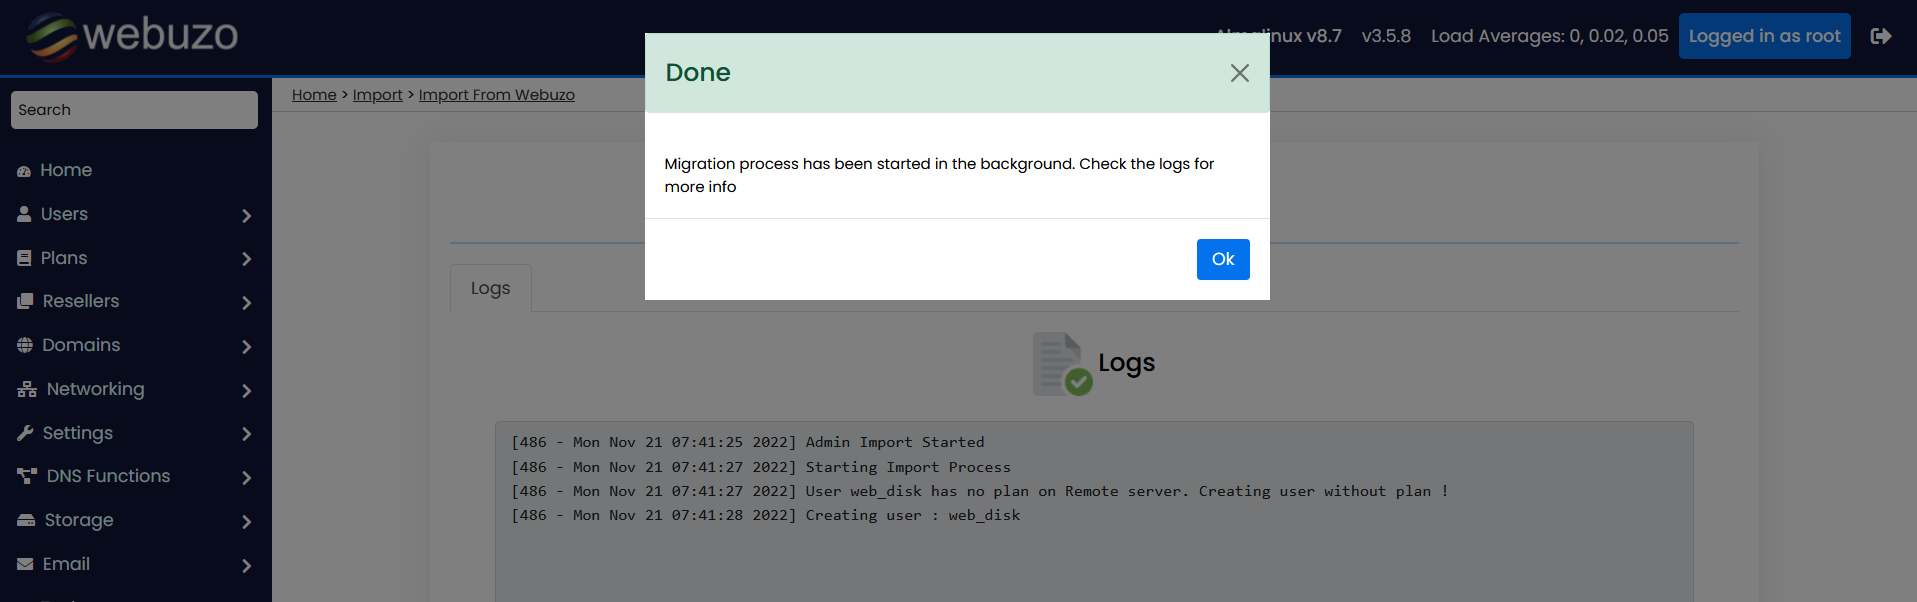1917x602 pixels.
Task: Expand the Domains submenu arrow
Action: [246, 346]
